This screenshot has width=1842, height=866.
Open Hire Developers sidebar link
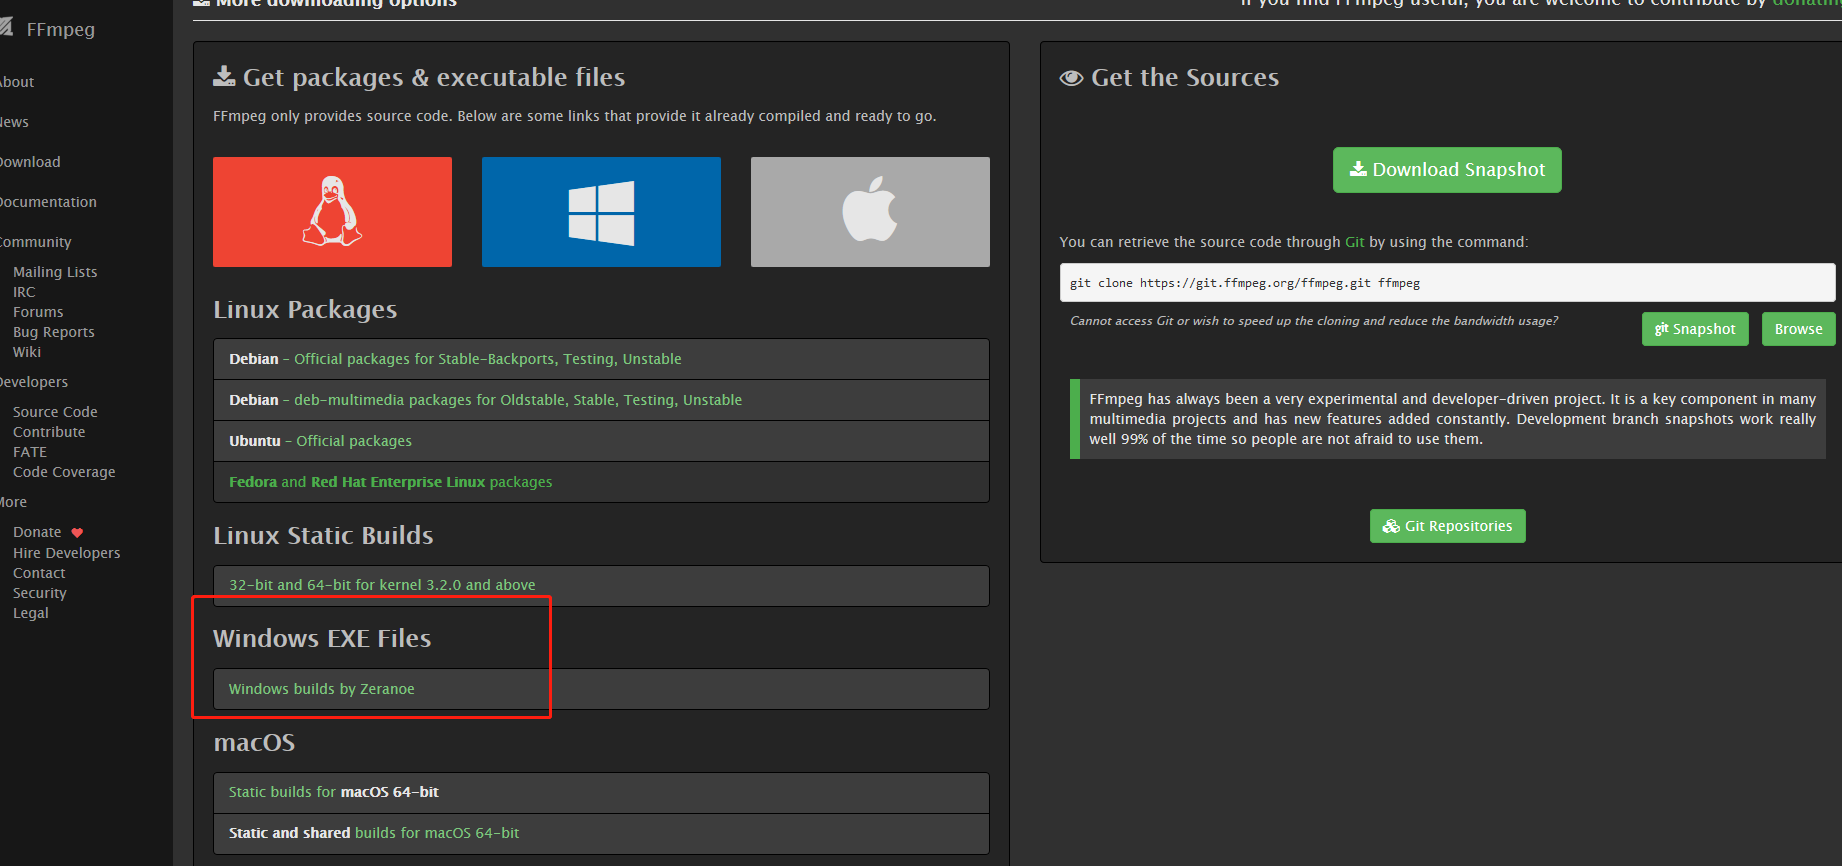pyautogui.click(x=66, y=553)
